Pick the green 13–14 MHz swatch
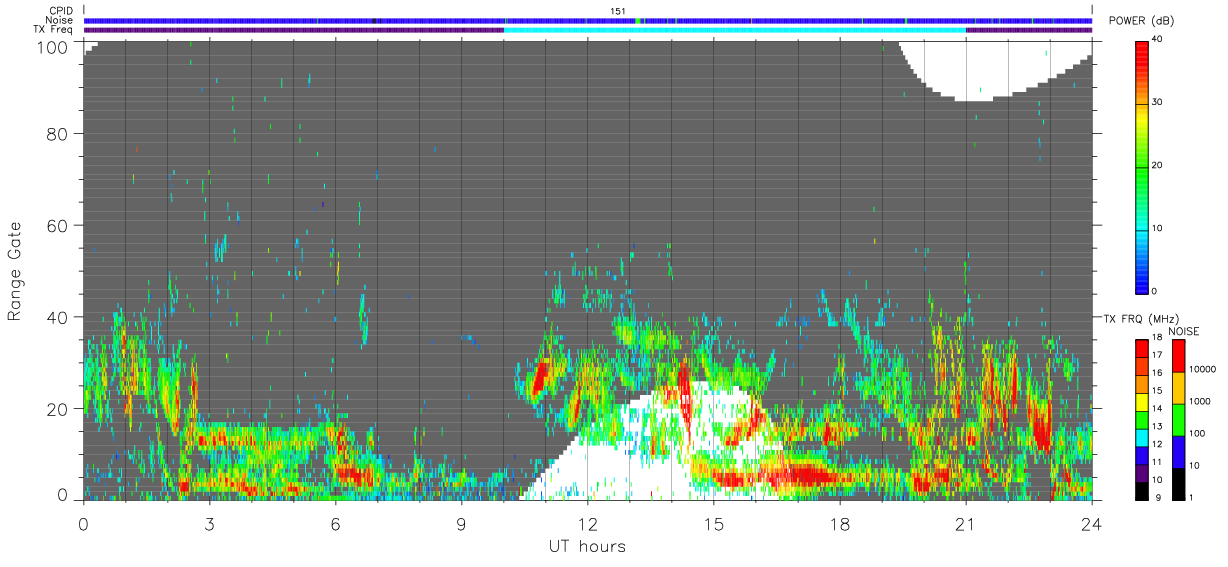 pyautogui.click(x=1143, y=419)
